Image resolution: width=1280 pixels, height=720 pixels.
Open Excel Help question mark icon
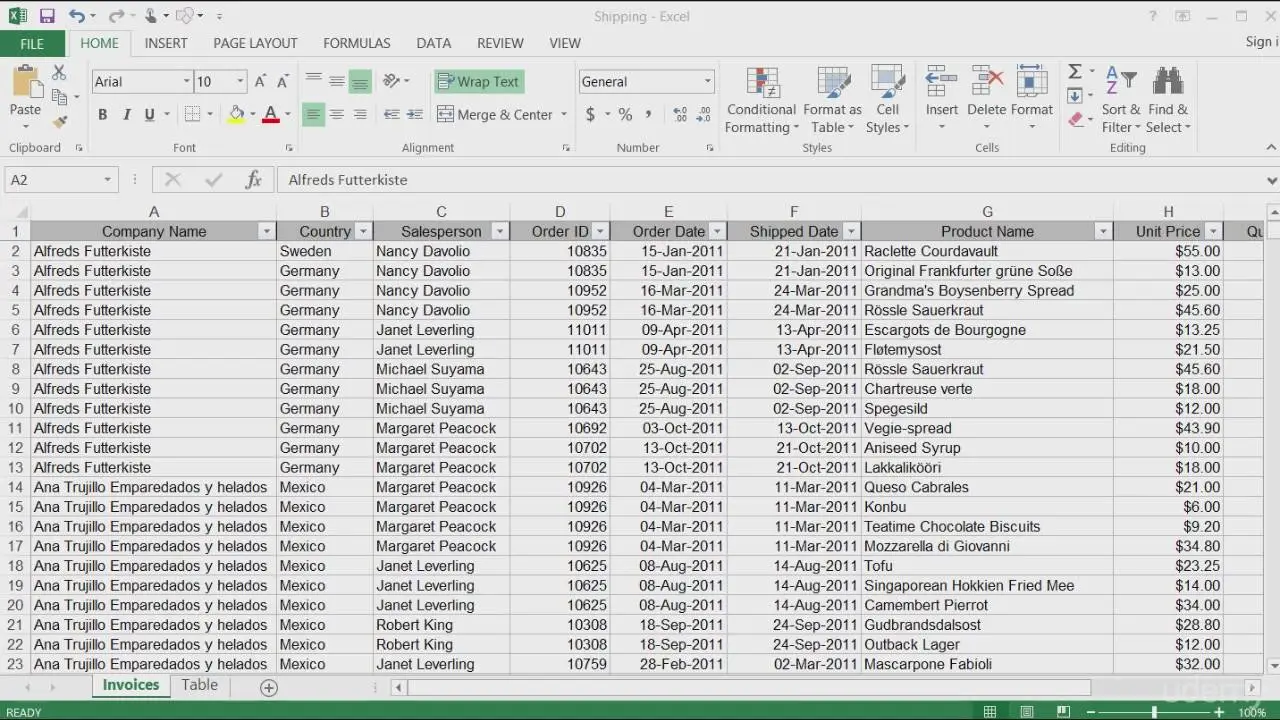pyautogui.click(x=1153, y=16)
